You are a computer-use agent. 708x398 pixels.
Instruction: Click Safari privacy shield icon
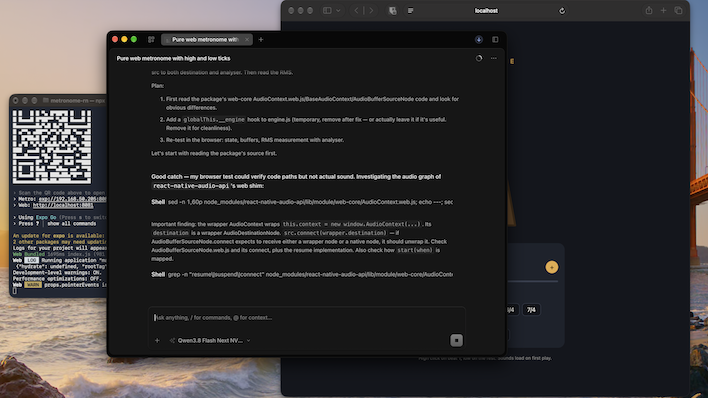point(392,11)
